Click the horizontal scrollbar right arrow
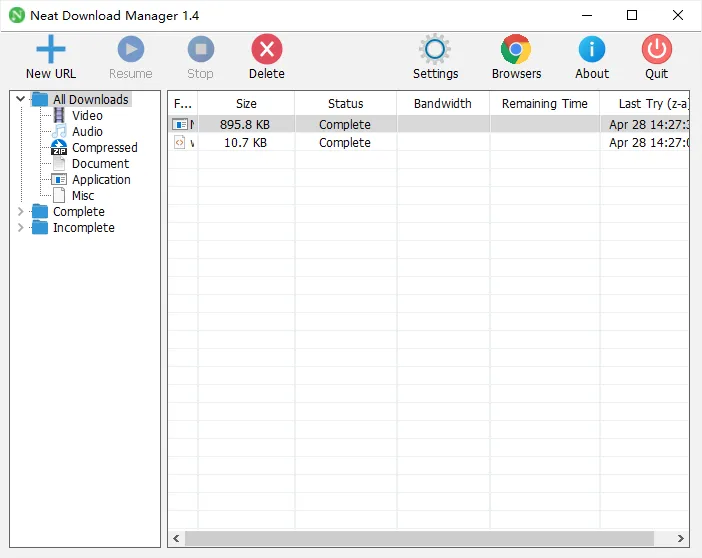 coord(681,538)
